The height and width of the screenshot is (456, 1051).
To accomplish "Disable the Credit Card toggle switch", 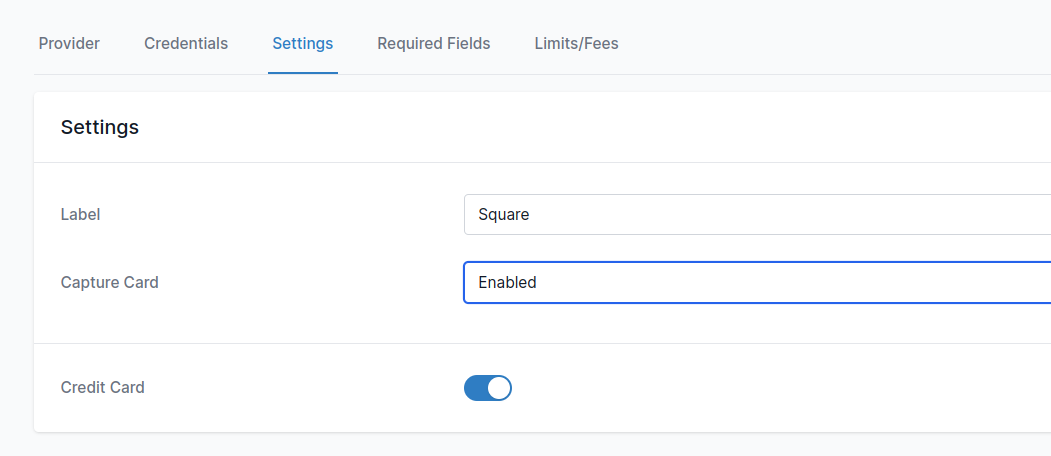I will point(487,388).
